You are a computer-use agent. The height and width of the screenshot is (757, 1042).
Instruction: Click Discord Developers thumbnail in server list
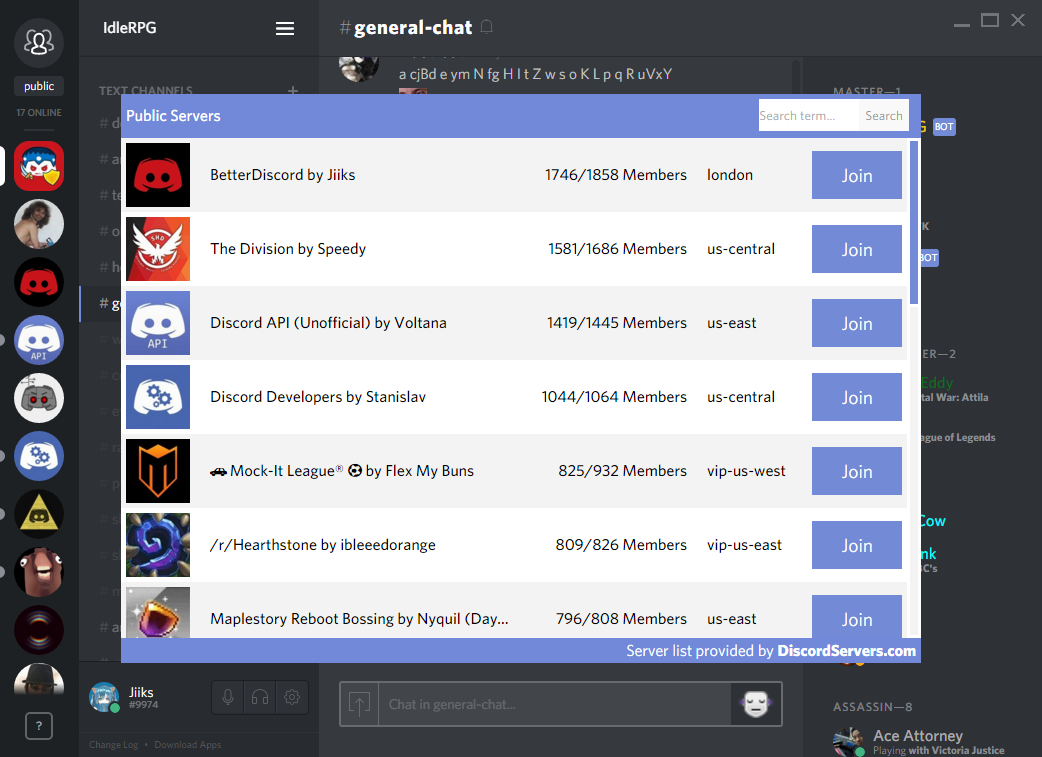pyautogui.click(x=158, y=397)
